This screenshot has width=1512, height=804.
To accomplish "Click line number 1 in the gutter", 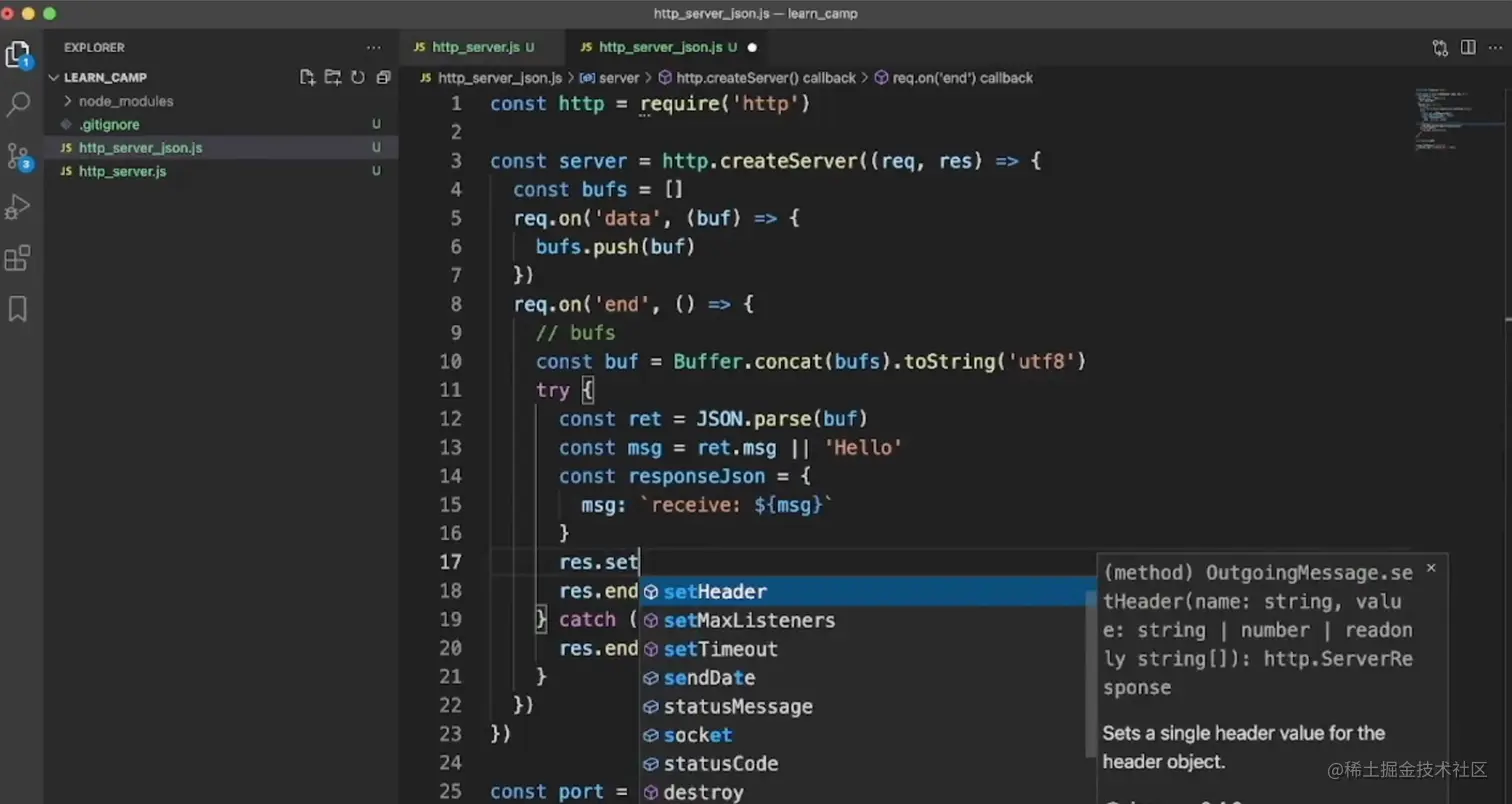I will 456,104.
